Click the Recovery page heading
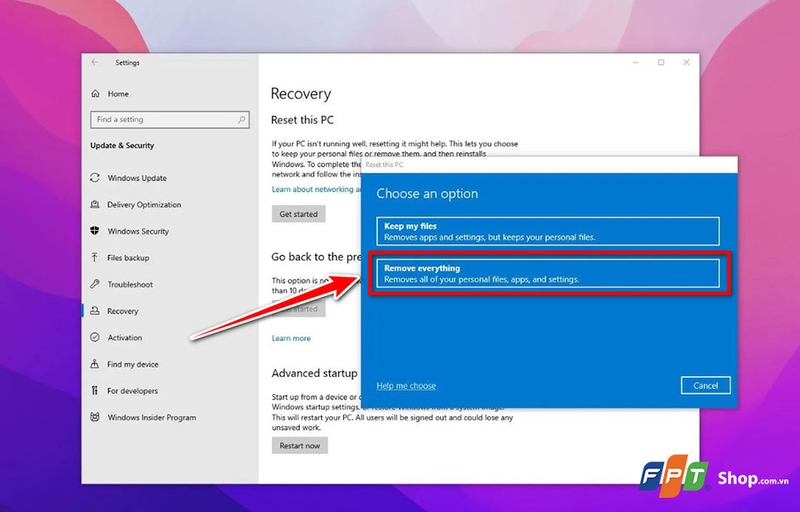Screen dimensions: 800x512 pyautogui.click(x=301, y=93)
